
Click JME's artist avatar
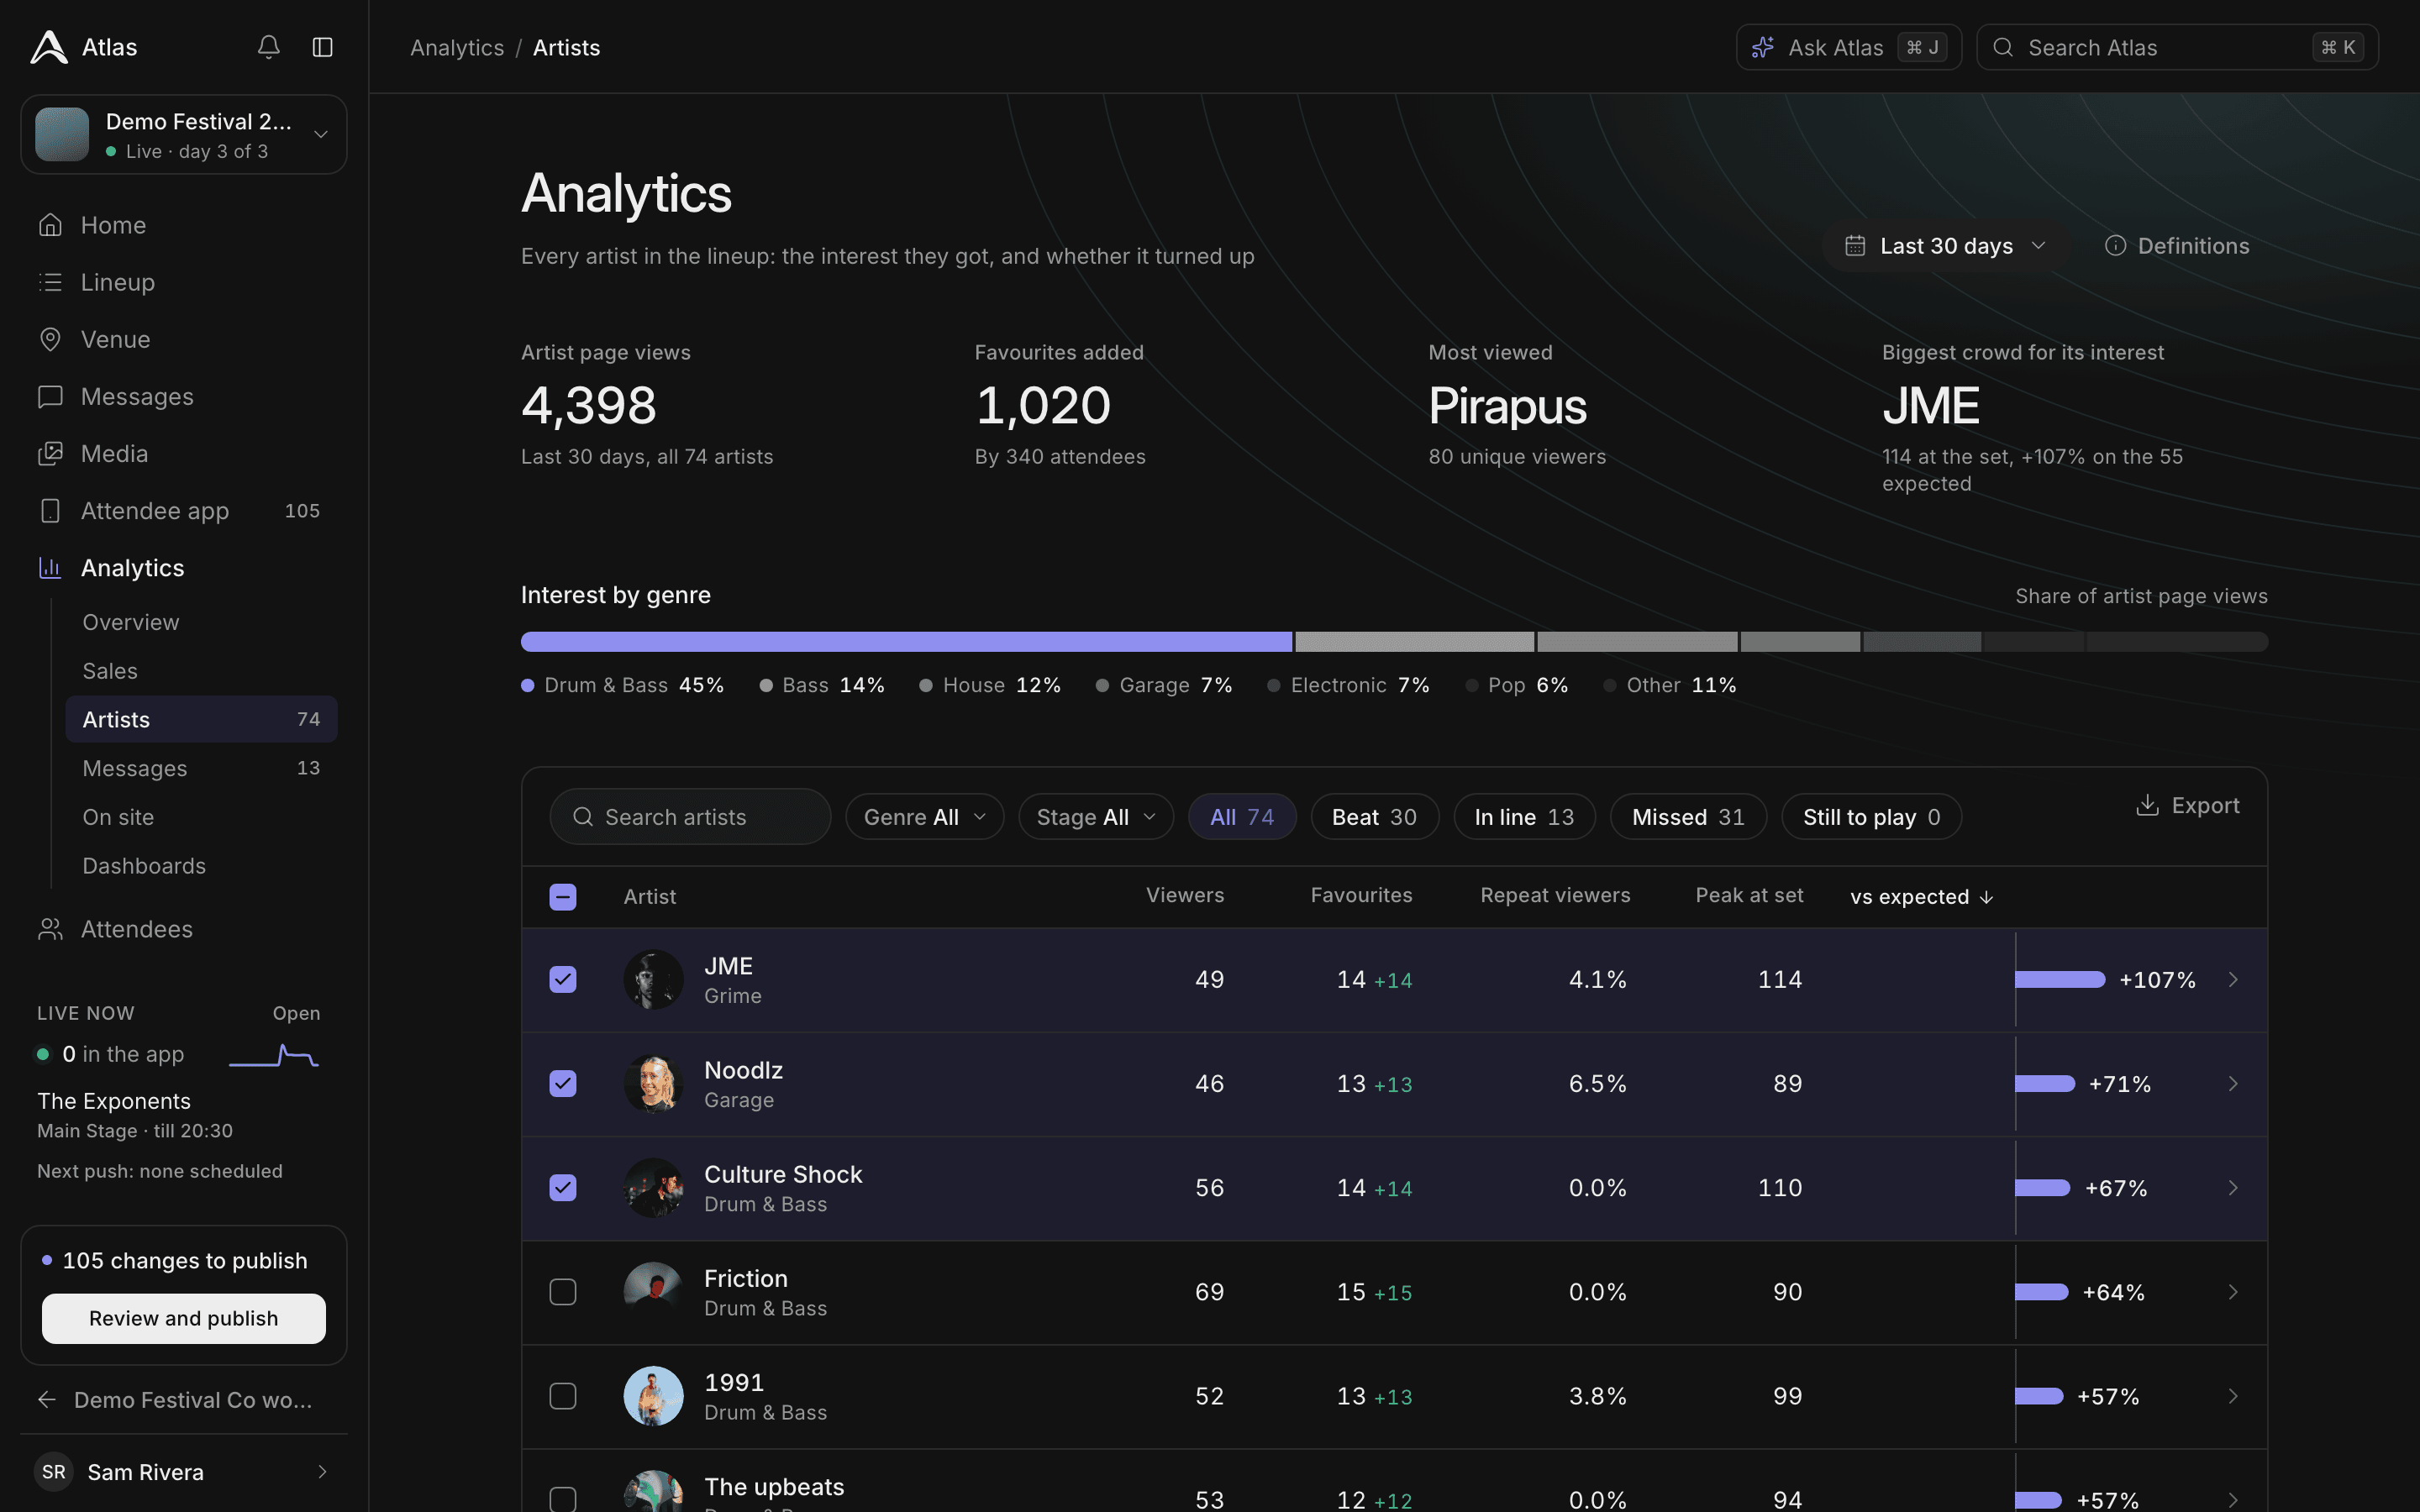pyautogui.click(x=653, y=979)
